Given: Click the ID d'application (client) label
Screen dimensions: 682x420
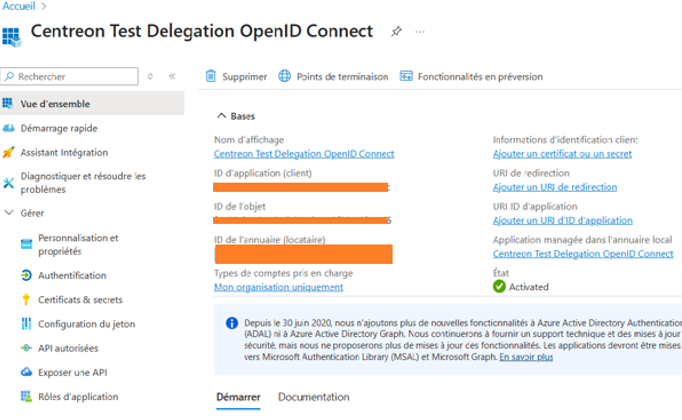Looking at the screenshot, I should [x=263, y=173].
